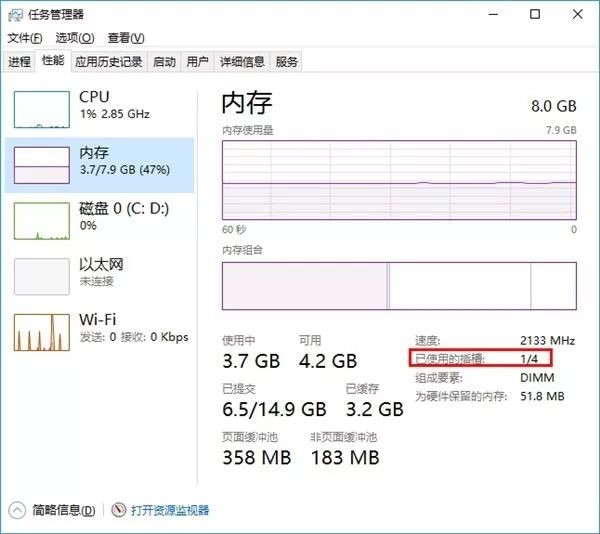Switch to the 进程 tab
The height and width of the screenshot is (534, 600).
tap(19, 62)
